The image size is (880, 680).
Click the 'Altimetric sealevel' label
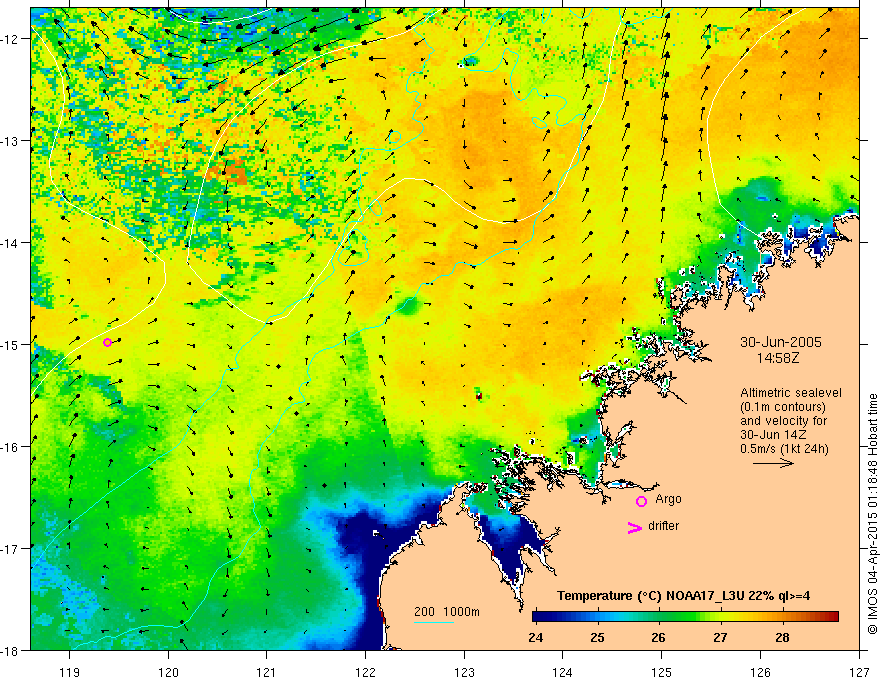click(x=791, y=393)
